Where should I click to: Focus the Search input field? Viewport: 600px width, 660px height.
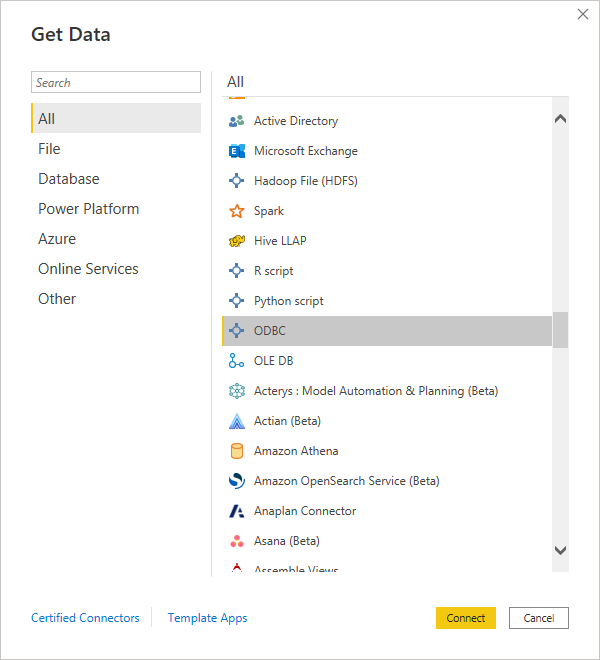116,82
